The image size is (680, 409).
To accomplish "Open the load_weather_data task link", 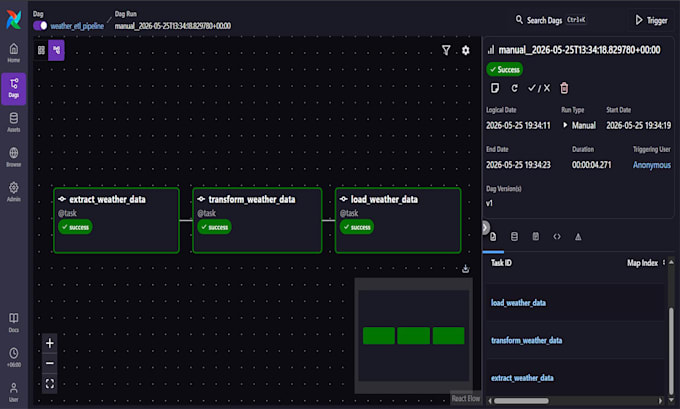I will click(518, 303).
